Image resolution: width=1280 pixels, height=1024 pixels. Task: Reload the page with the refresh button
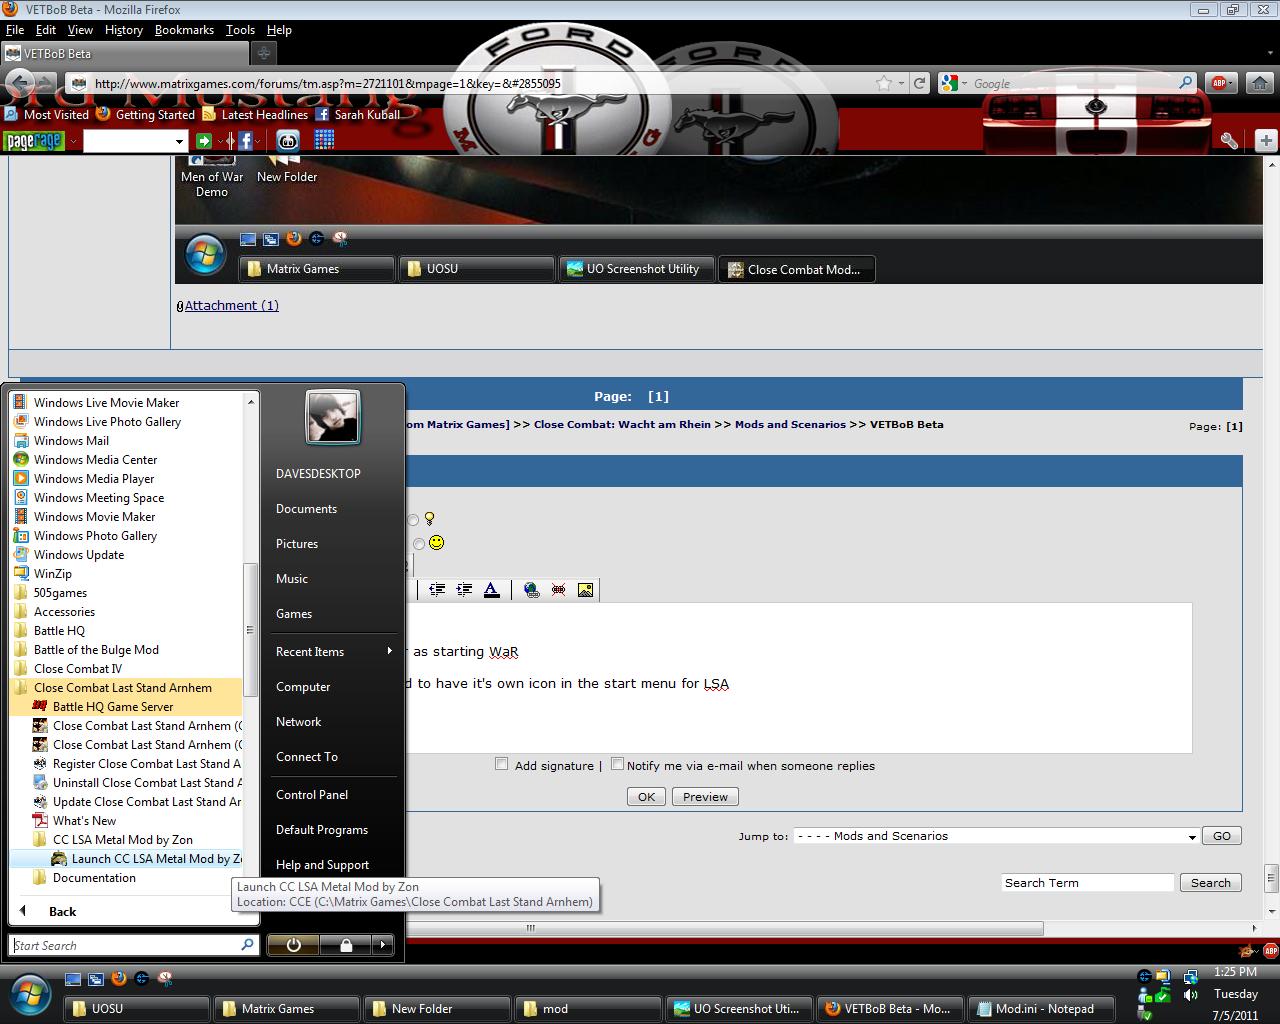click(919, 83)
